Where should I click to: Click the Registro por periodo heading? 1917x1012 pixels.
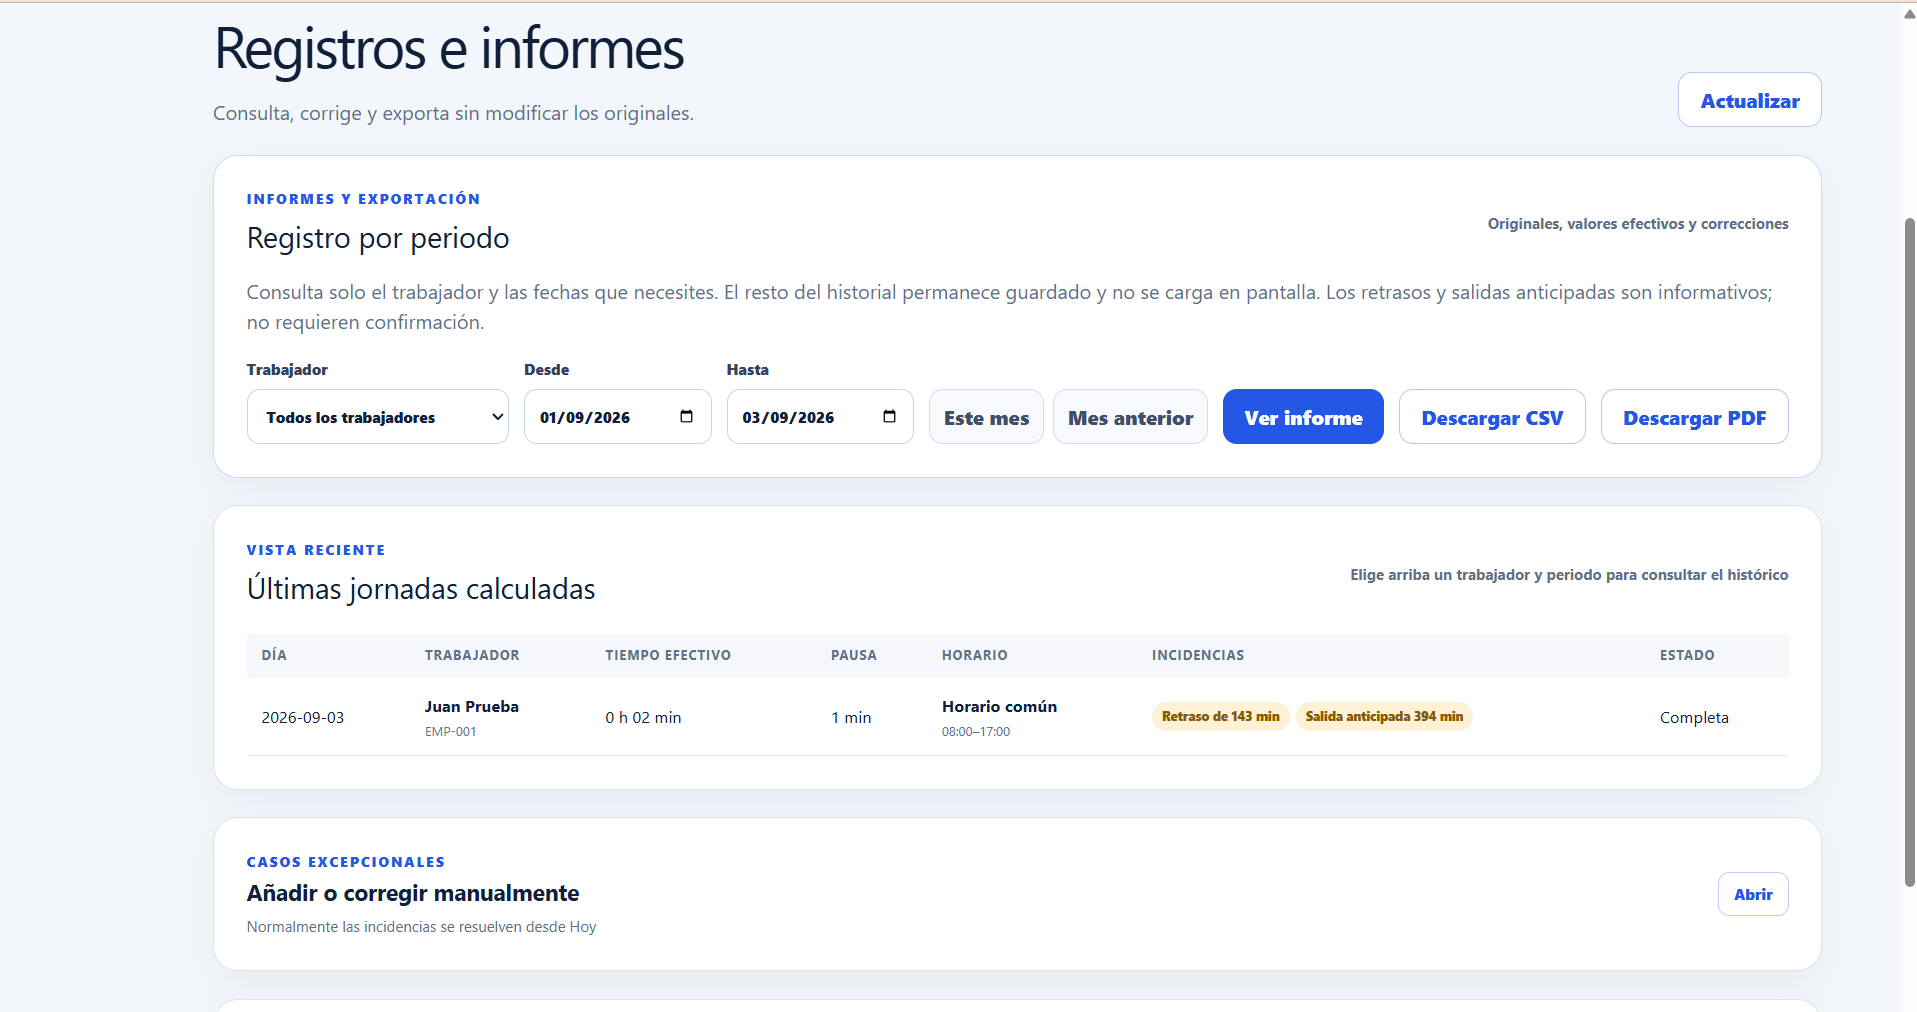click(378, 238)
